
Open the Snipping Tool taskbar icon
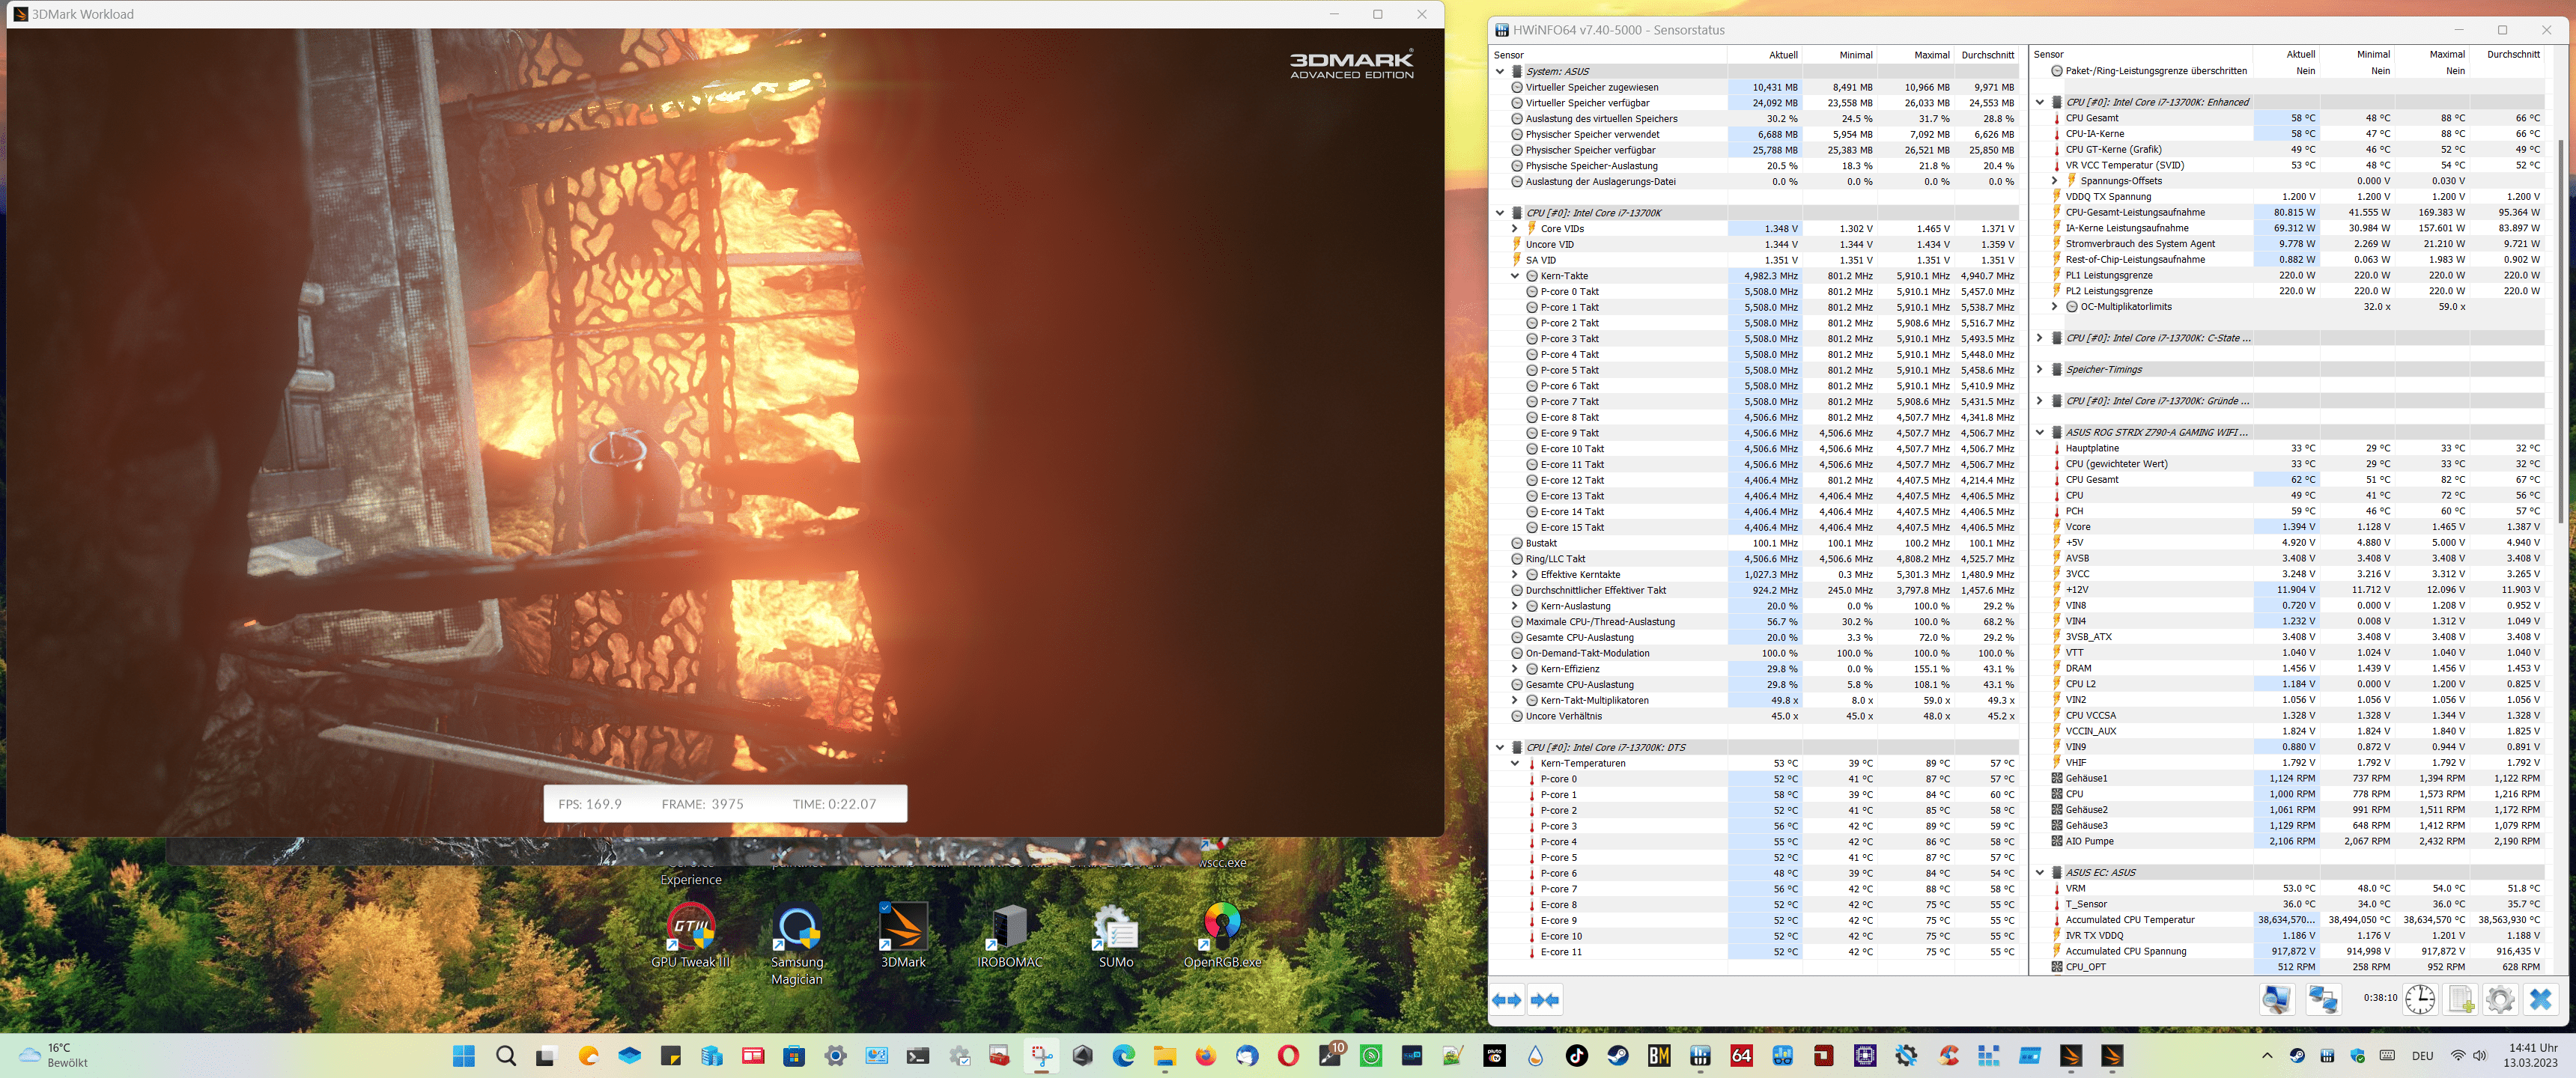(1042, 1056)
